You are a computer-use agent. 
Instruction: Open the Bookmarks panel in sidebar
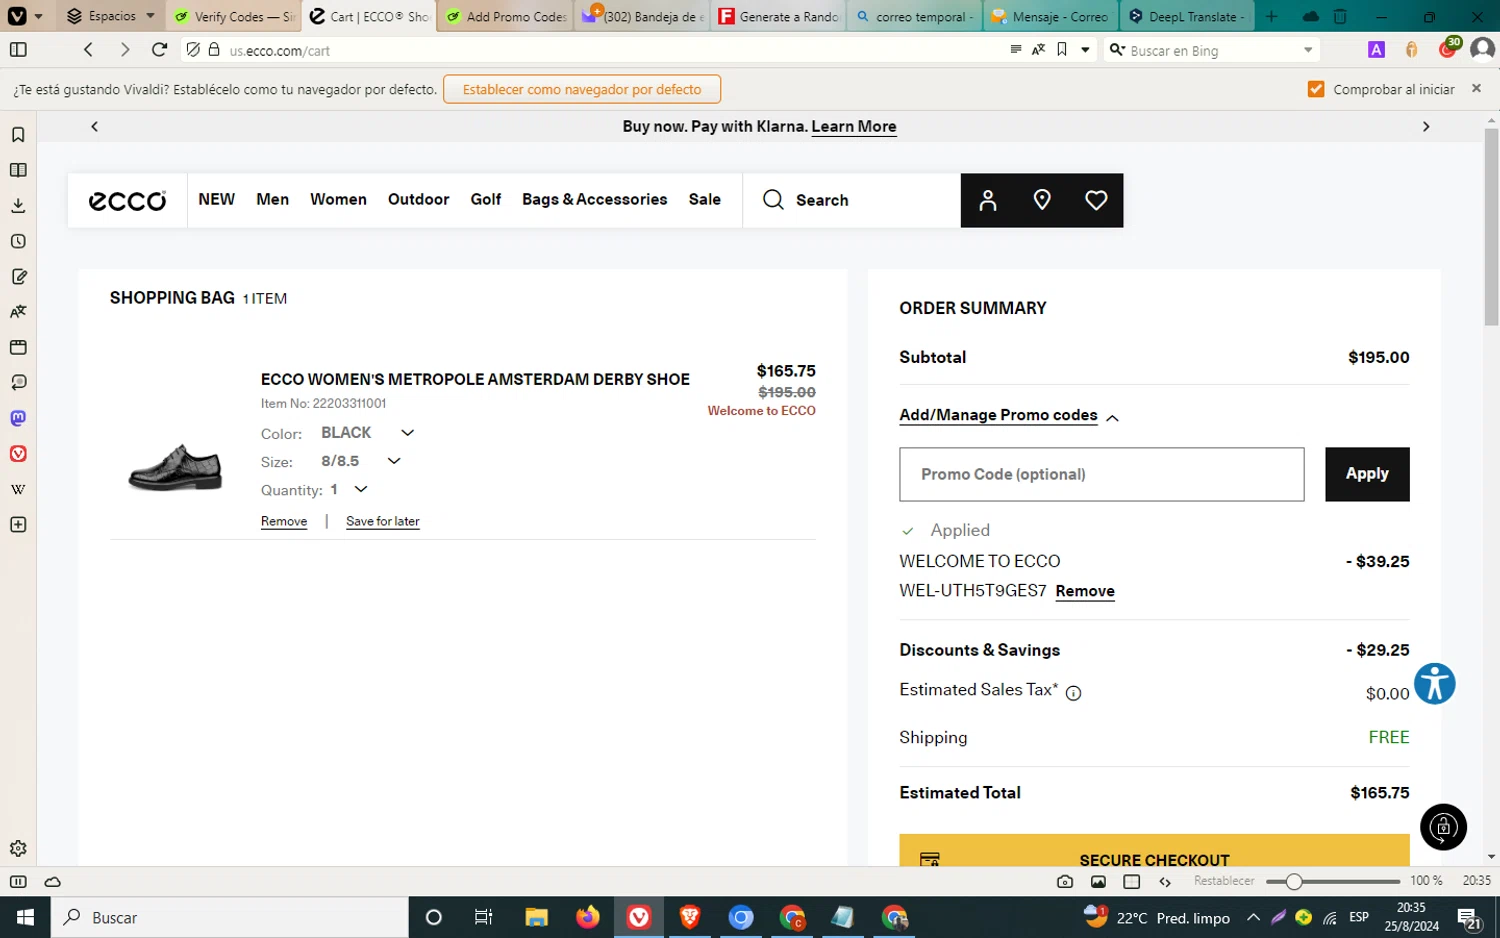(18, 135)
